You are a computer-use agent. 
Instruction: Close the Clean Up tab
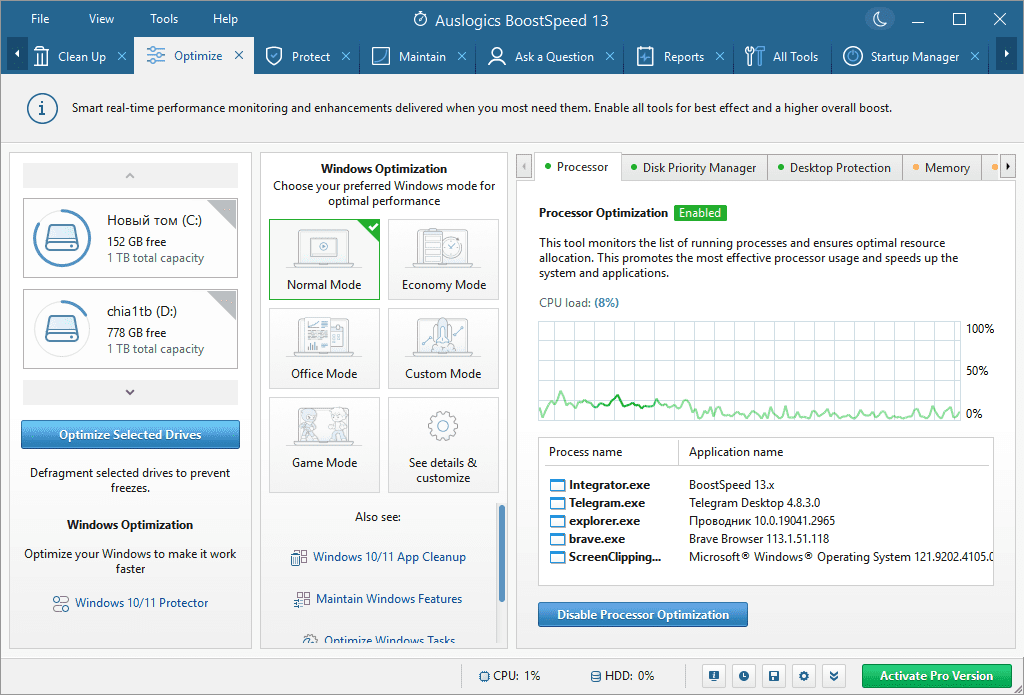point(121,57)
